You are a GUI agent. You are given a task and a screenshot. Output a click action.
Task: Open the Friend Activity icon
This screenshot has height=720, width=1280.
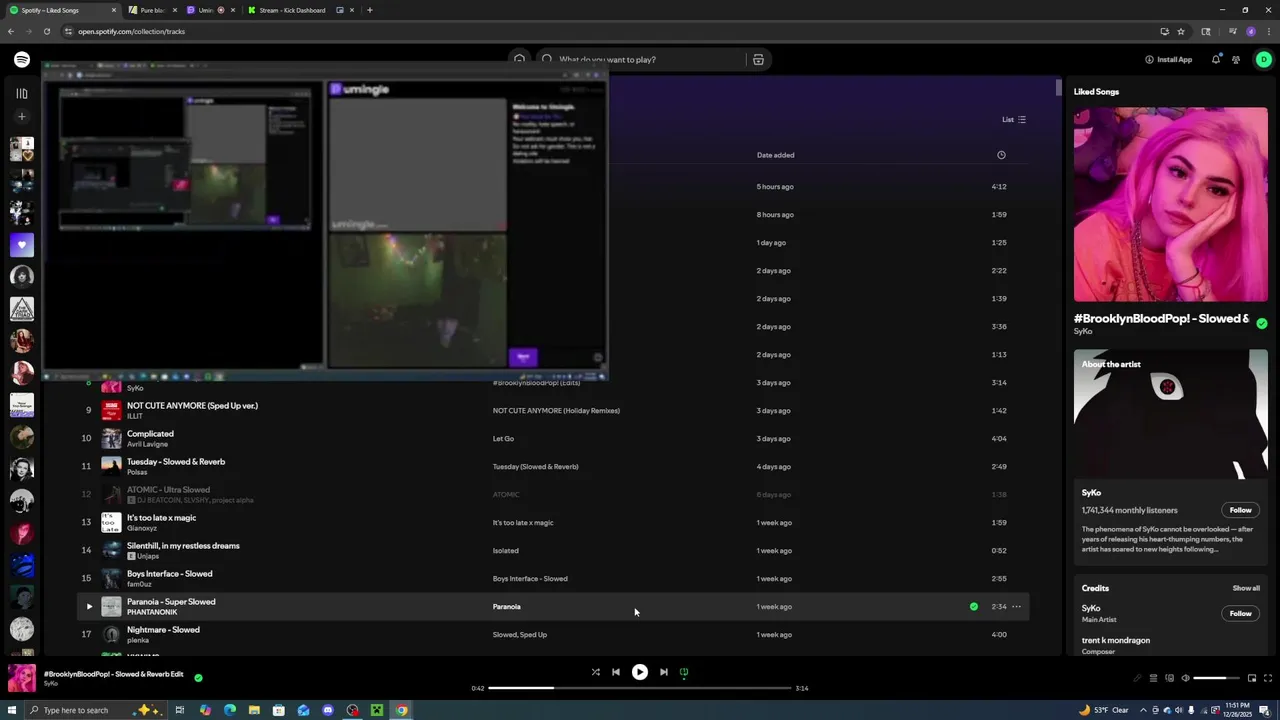tap(1236, 60)
